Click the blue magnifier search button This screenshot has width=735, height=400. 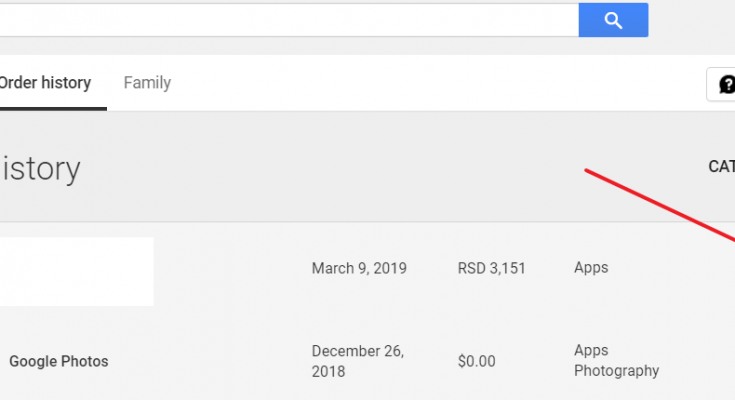[613, 20]
